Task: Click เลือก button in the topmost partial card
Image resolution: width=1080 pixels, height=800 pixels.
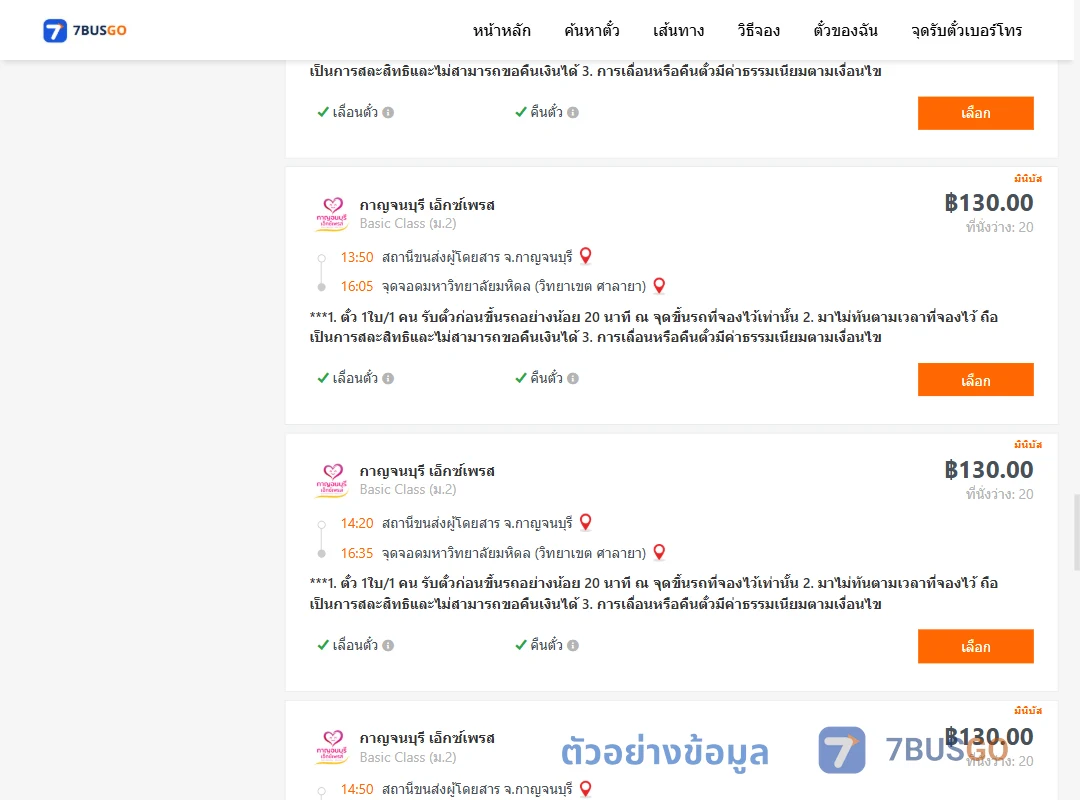Action: coord(975,113)
